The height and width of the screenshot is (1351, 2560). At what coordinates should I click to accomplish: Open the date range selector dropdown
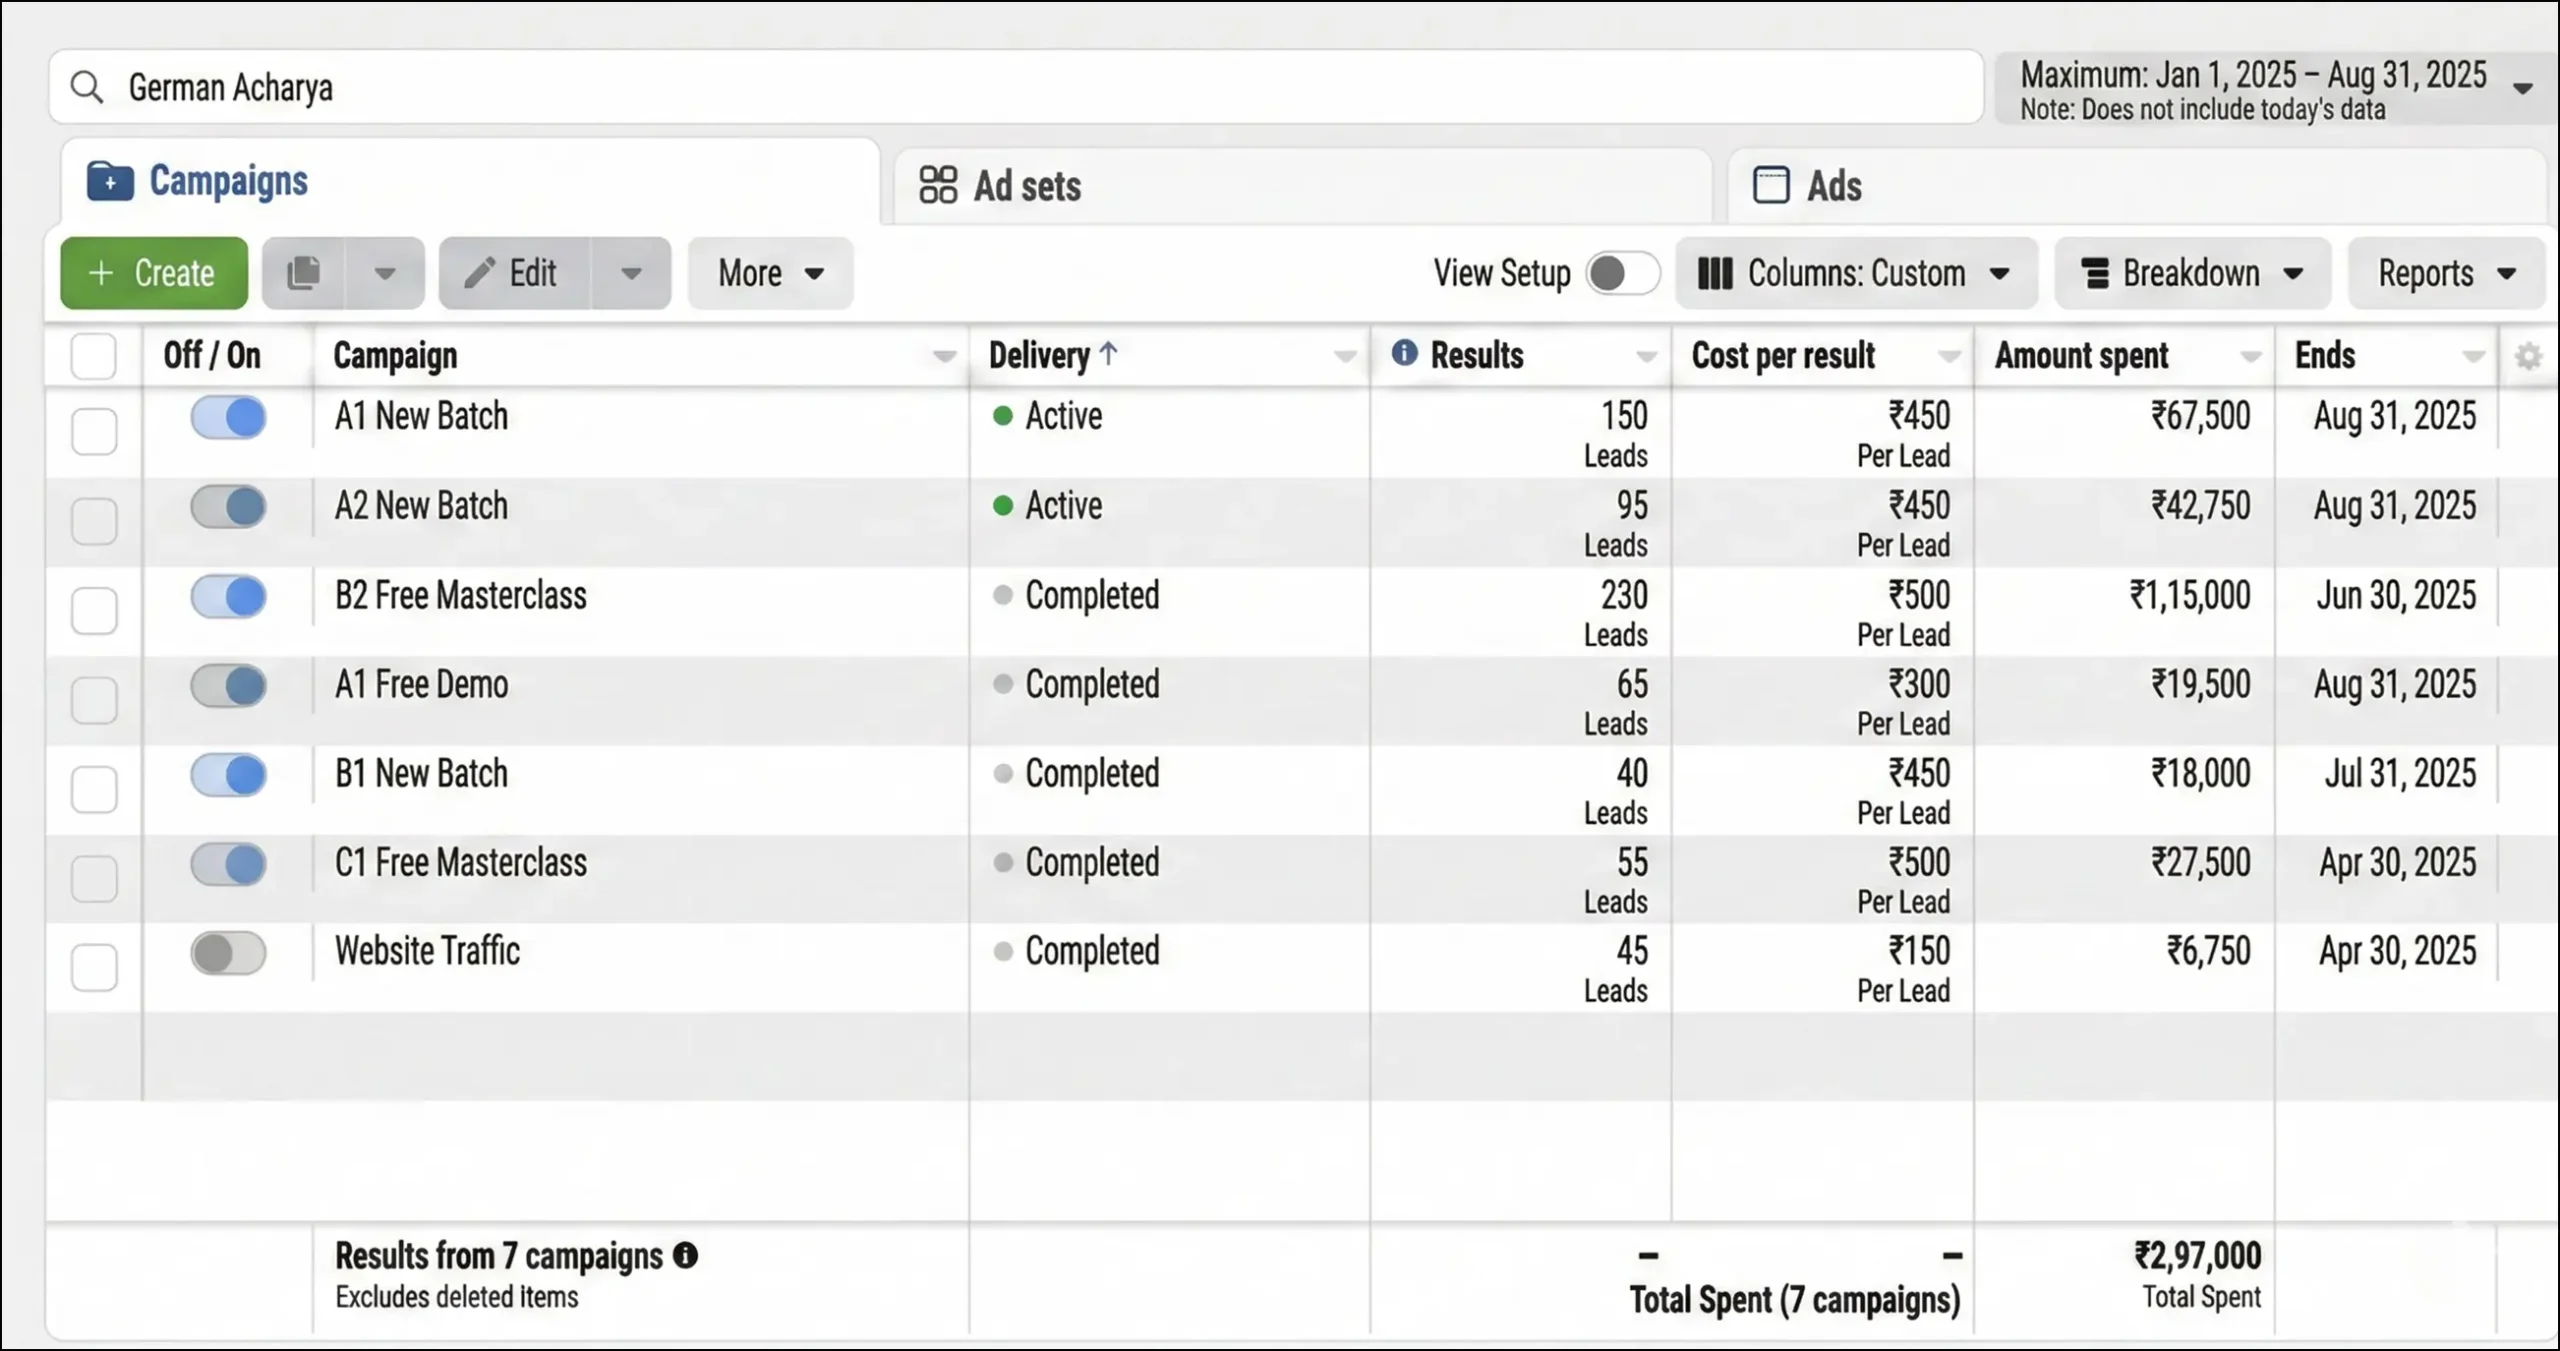click(2270, 89)
